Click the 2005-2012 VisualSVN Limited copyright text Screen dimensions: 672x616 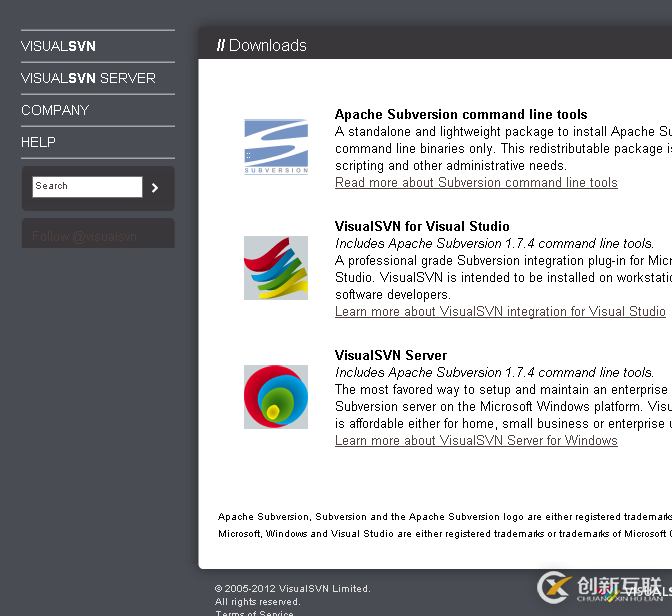(293, 589)
